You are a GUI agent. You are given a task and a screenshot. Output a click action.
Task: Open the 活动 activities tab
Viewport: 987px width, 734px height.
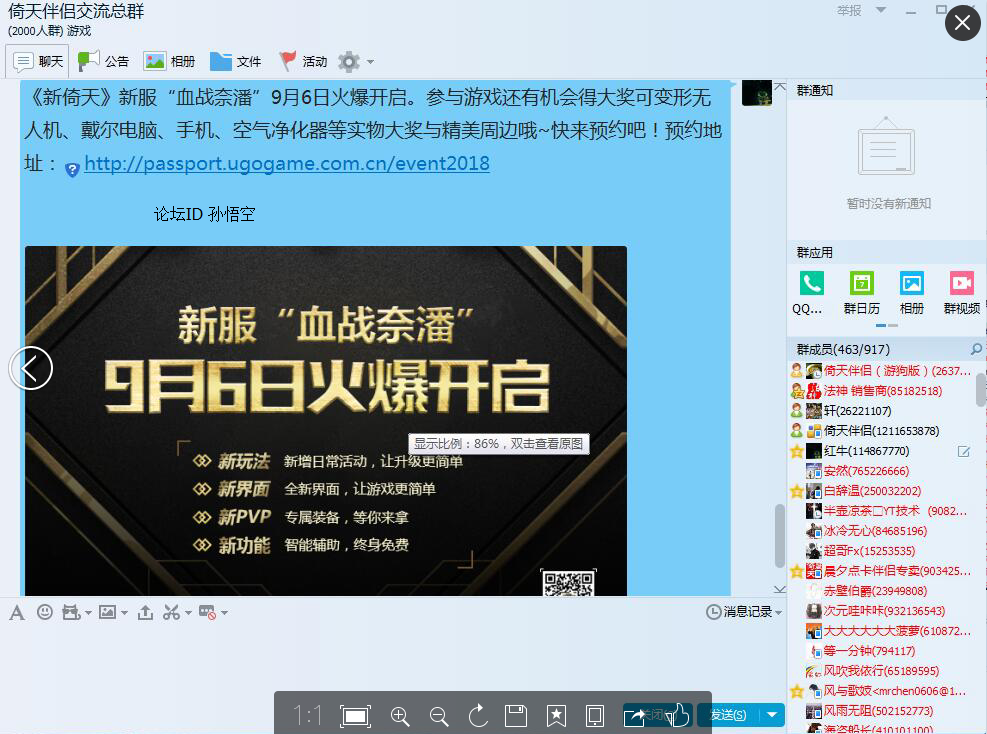pyautogui.click(x=303, y=61)
